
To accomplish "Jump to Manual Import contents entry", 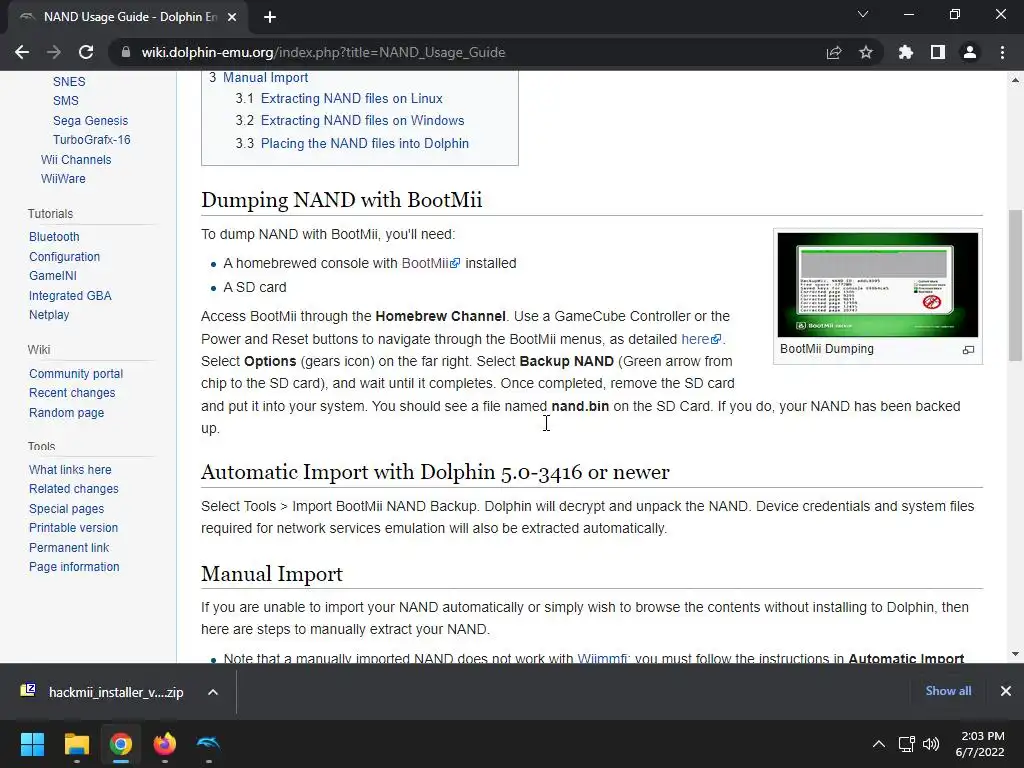I will [x=265, y=77].
